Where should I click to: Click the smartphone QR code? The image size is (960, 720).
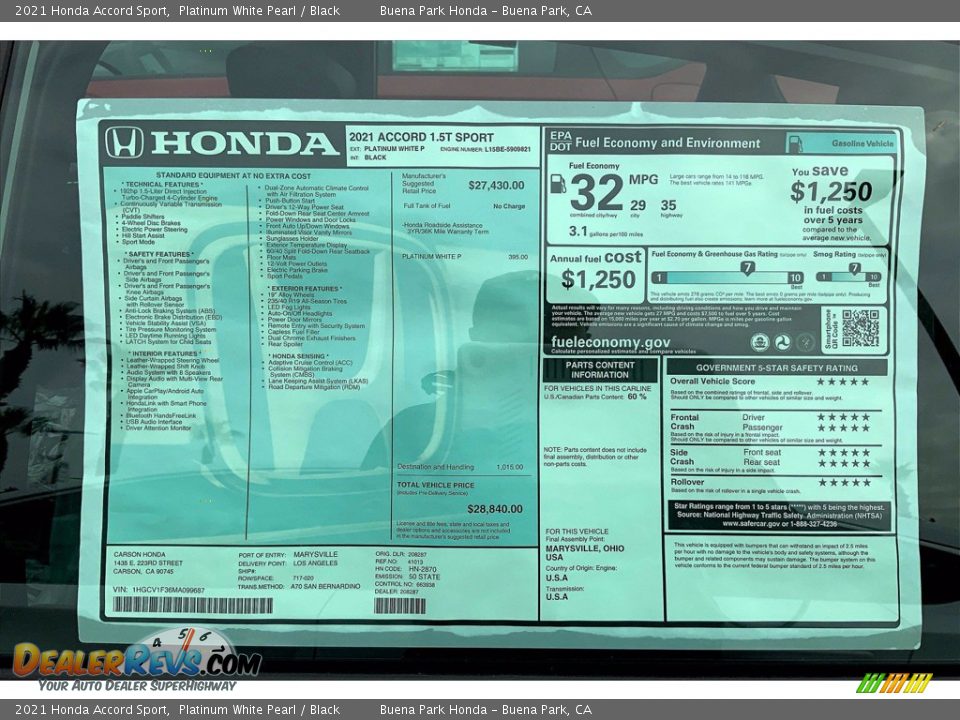point(860,329)
